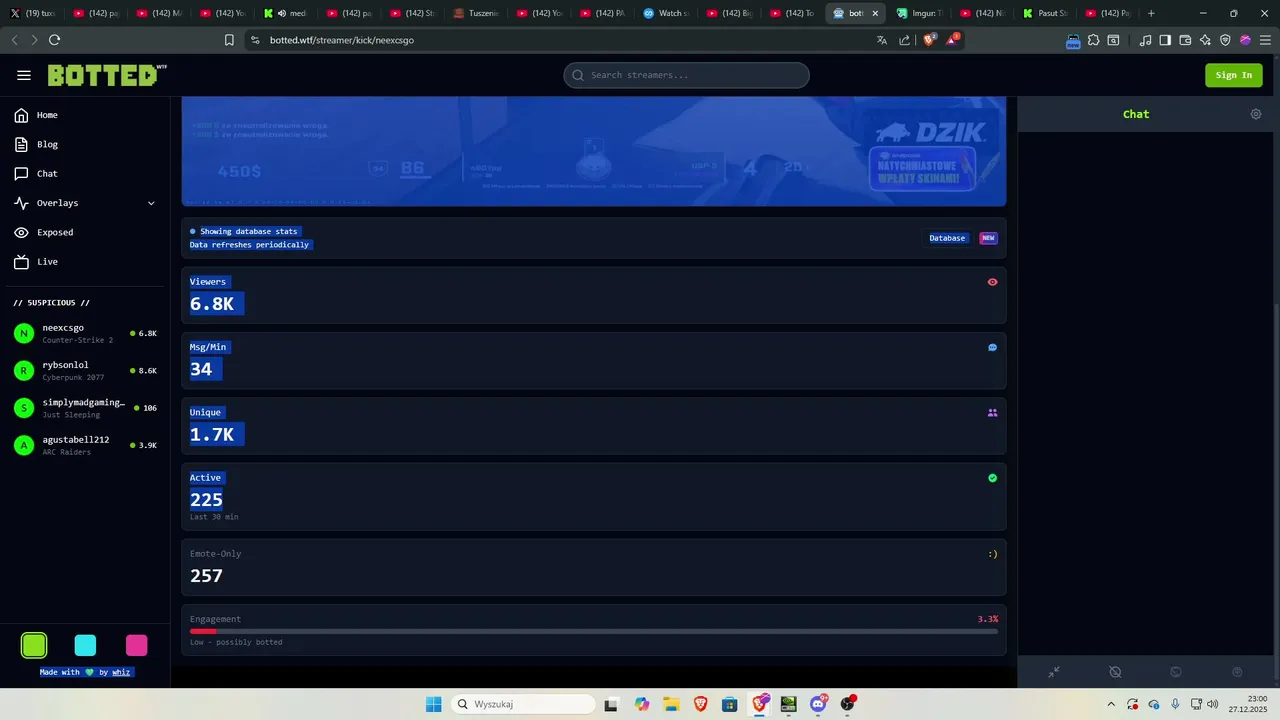The width and height of the screenshot is (1280, 720).
Task: Click the Engagement progress bar
Action: (x=594, y=631)
